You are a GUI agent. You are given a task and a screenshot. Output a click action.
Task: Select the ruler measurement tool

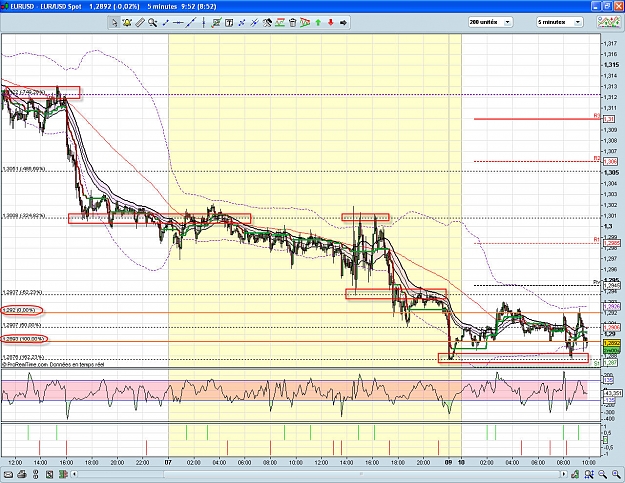[x=140, y=23]
